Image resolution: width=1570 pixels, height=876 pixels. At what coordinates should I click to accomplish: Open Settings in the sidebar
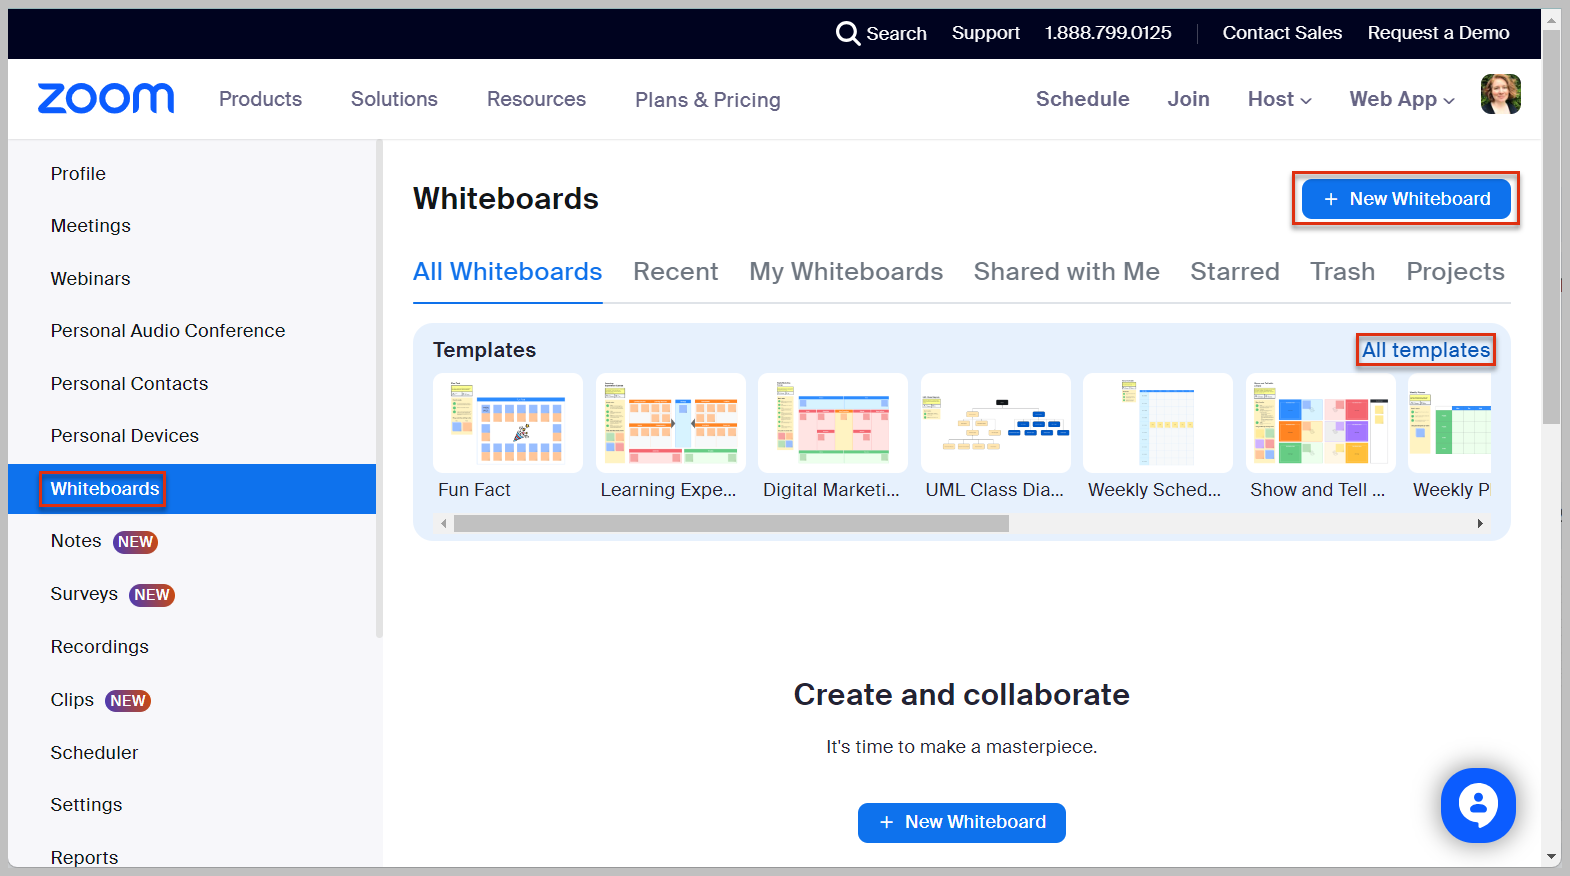click(x=87, y=805)
